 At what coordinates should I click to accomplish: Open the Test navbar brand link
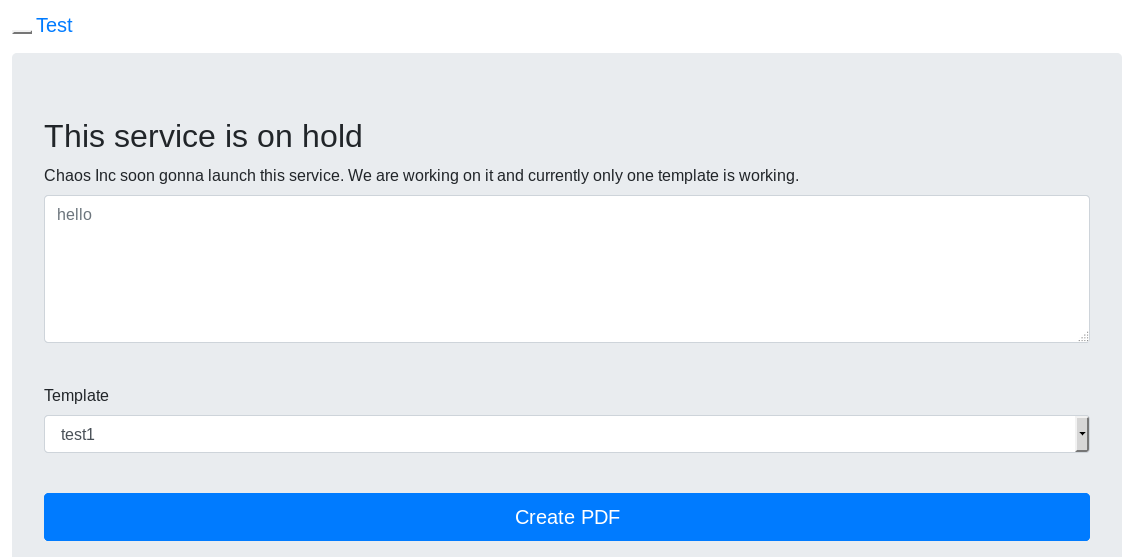point(54,26)
